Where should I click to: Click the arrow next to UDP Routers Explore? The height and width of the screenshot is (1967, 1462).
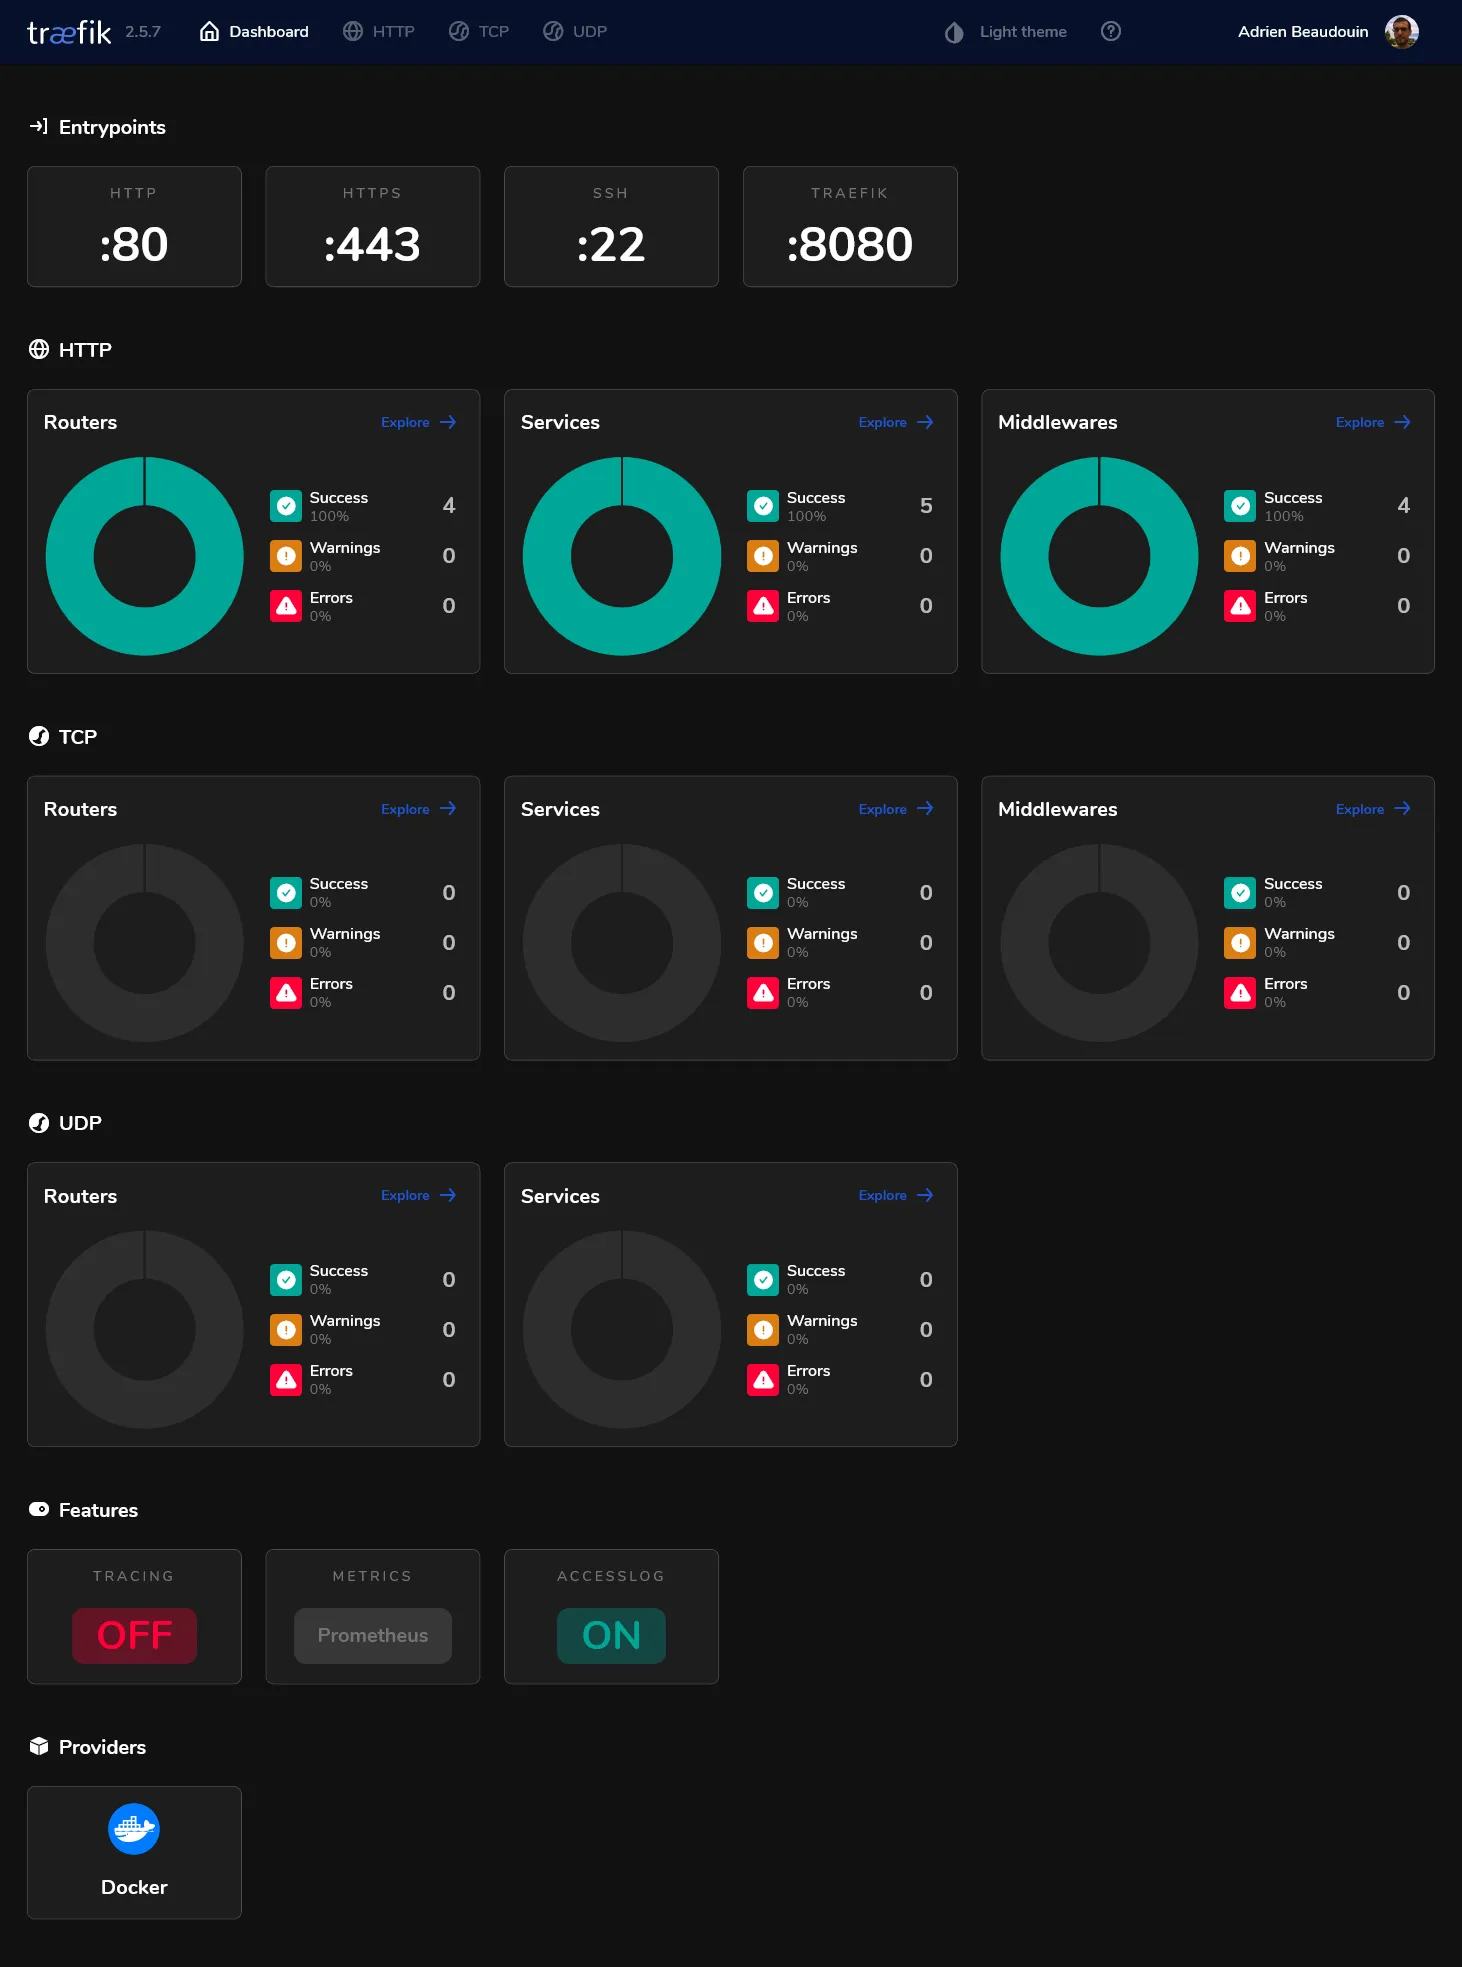(x=448, y=1196)
